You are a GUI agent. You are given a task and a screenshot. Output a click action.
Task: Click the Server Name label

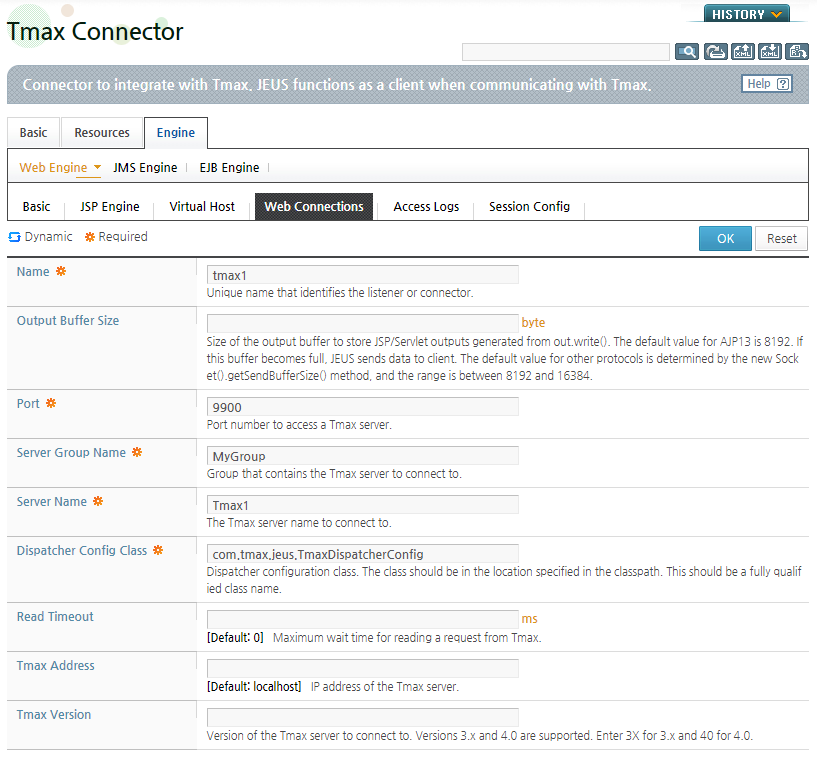pos(52,502)
